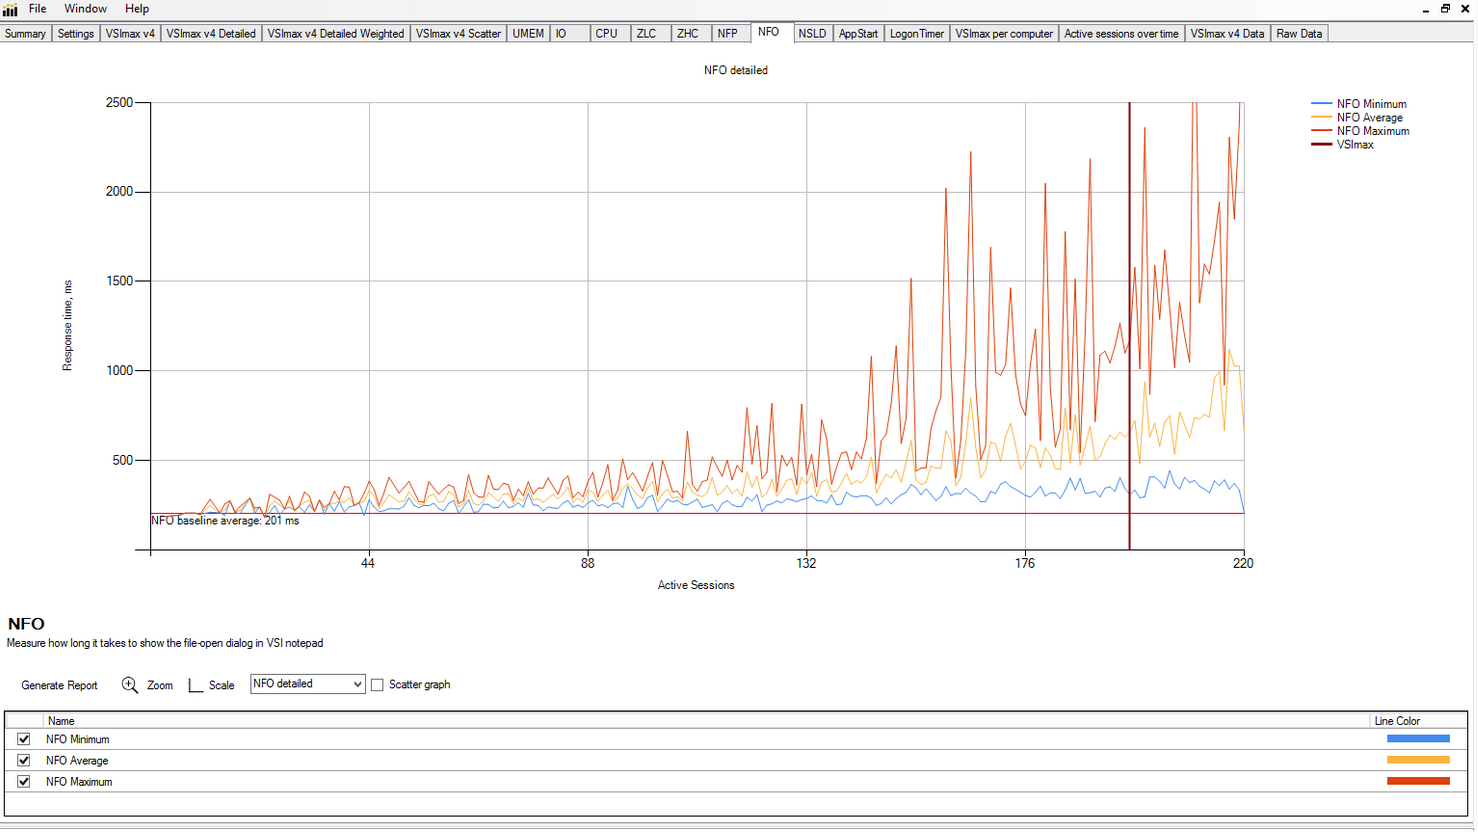Click the NFO detailed chart title
Screen dimensions: 1478x832
[736, 70]
